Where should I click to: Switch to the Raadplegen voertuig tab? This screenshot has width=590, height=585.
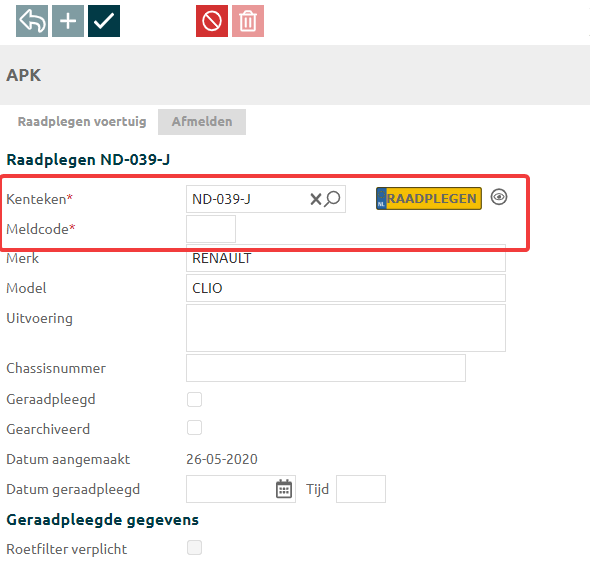[x=82, y=122]
